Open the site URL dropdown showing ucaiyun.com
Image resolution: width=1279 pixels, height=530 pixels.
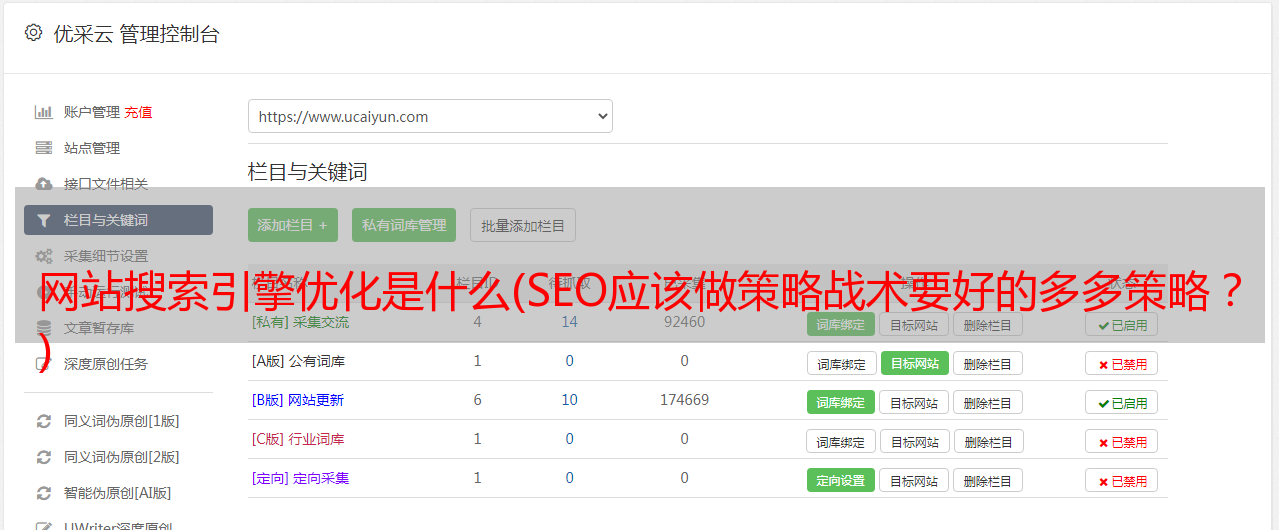click(x=430, y=116)
